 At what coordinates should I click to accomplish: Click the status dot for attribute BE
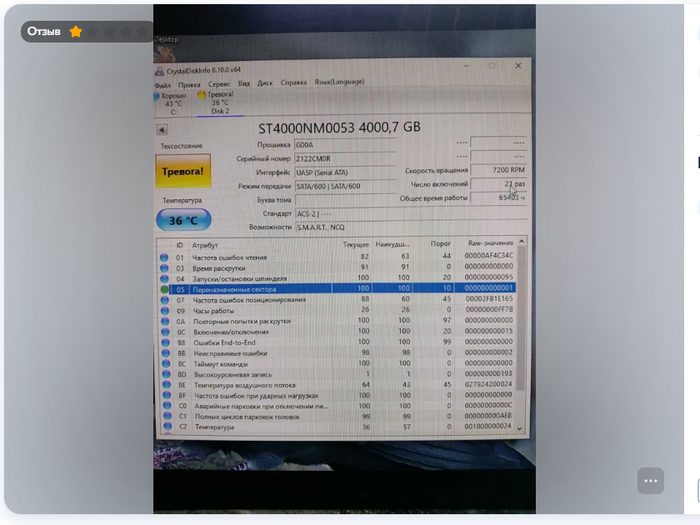167,385
